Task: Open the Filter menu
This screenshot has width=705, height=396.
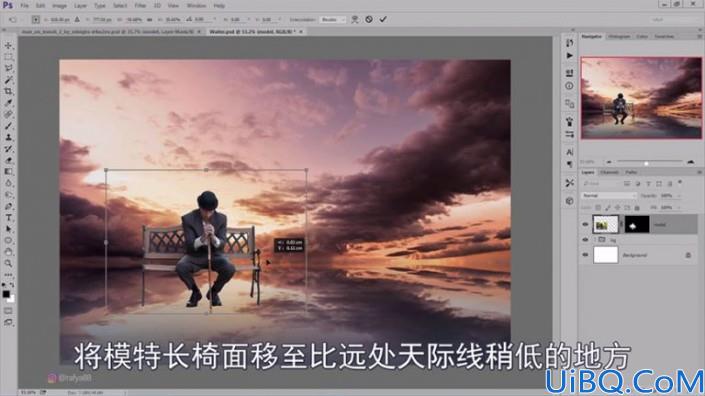Action: [140, 6]
